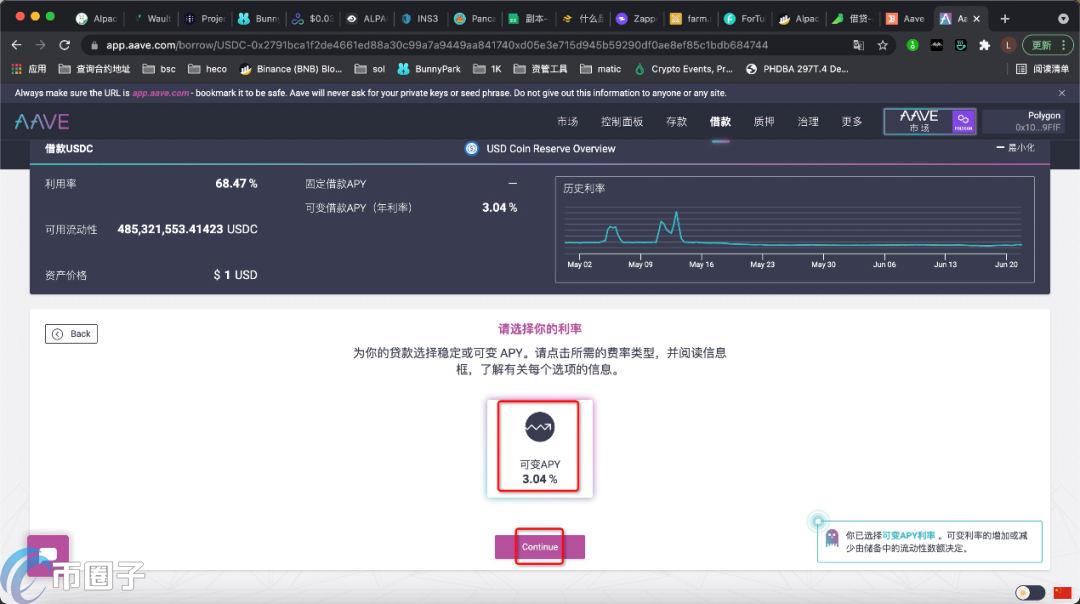Open the green circle browser extension

[912, 45]
